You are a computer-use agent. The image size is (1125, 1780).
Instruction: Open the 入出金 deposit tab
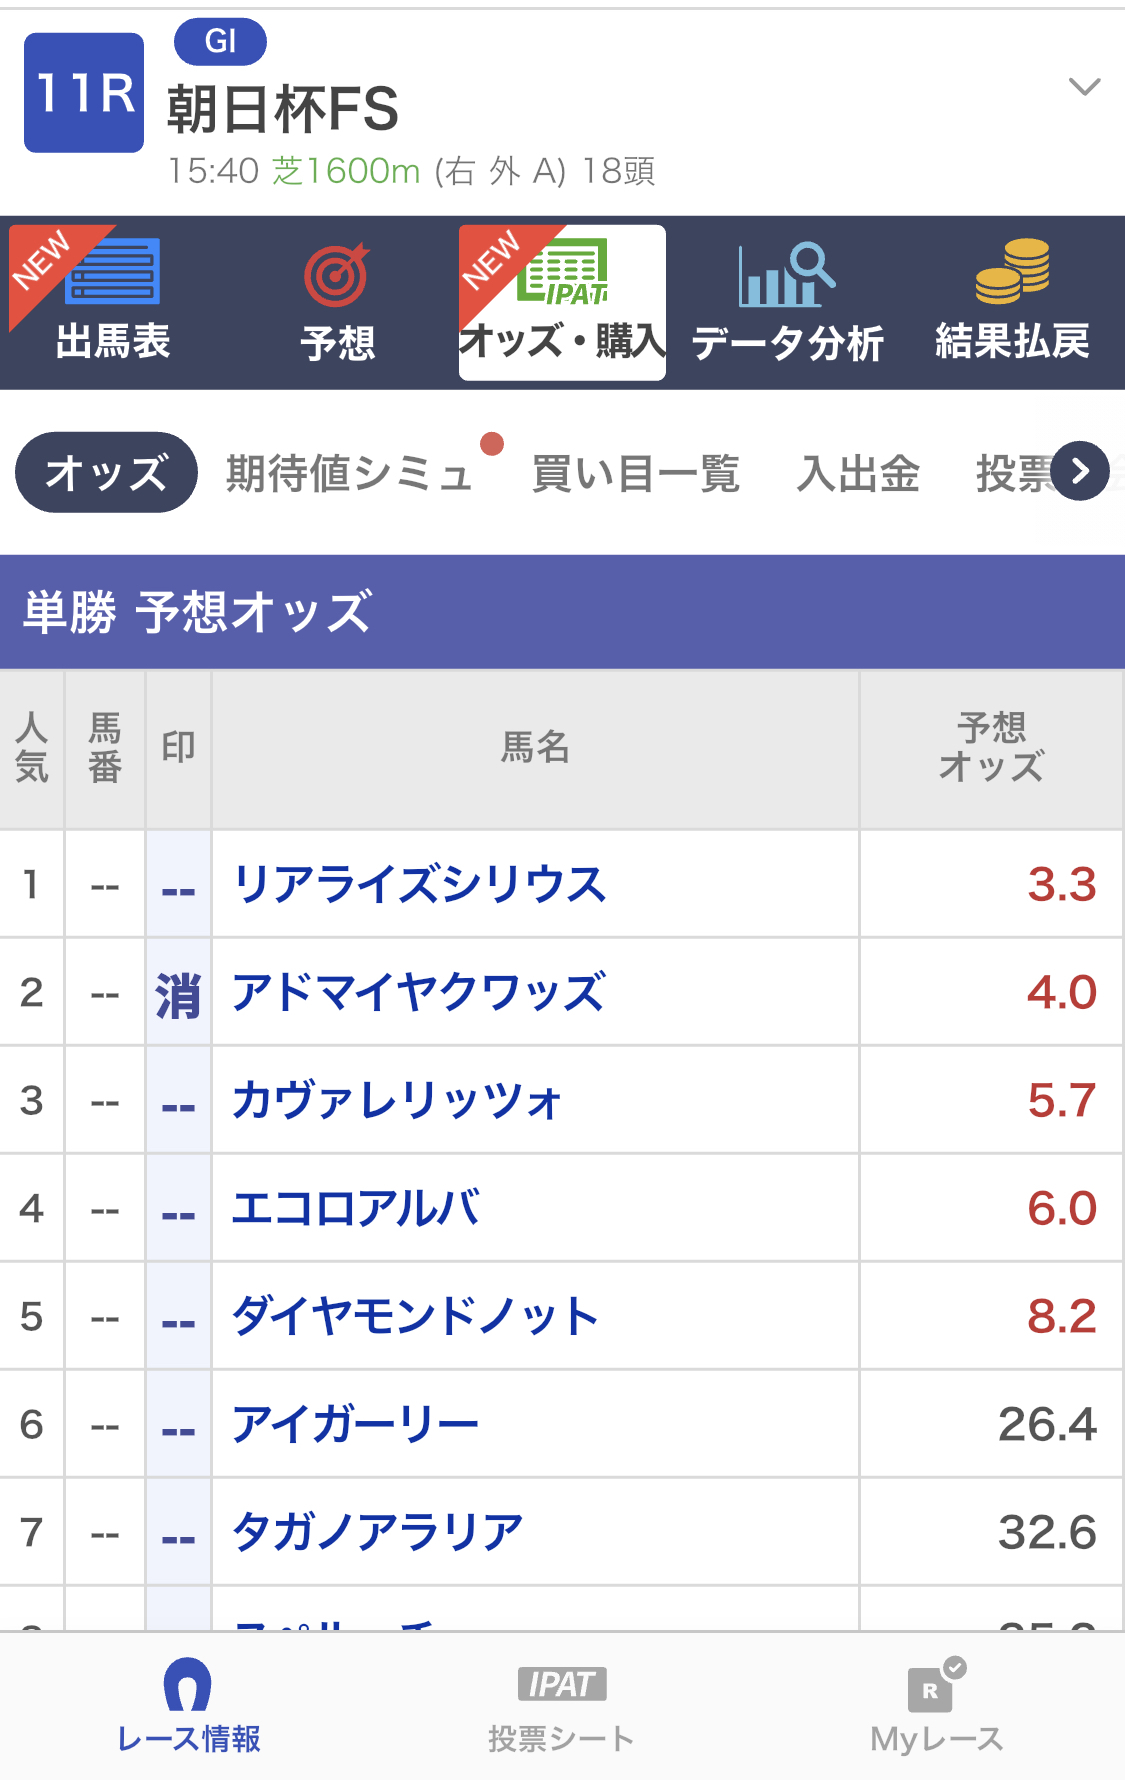coord(858,473)
